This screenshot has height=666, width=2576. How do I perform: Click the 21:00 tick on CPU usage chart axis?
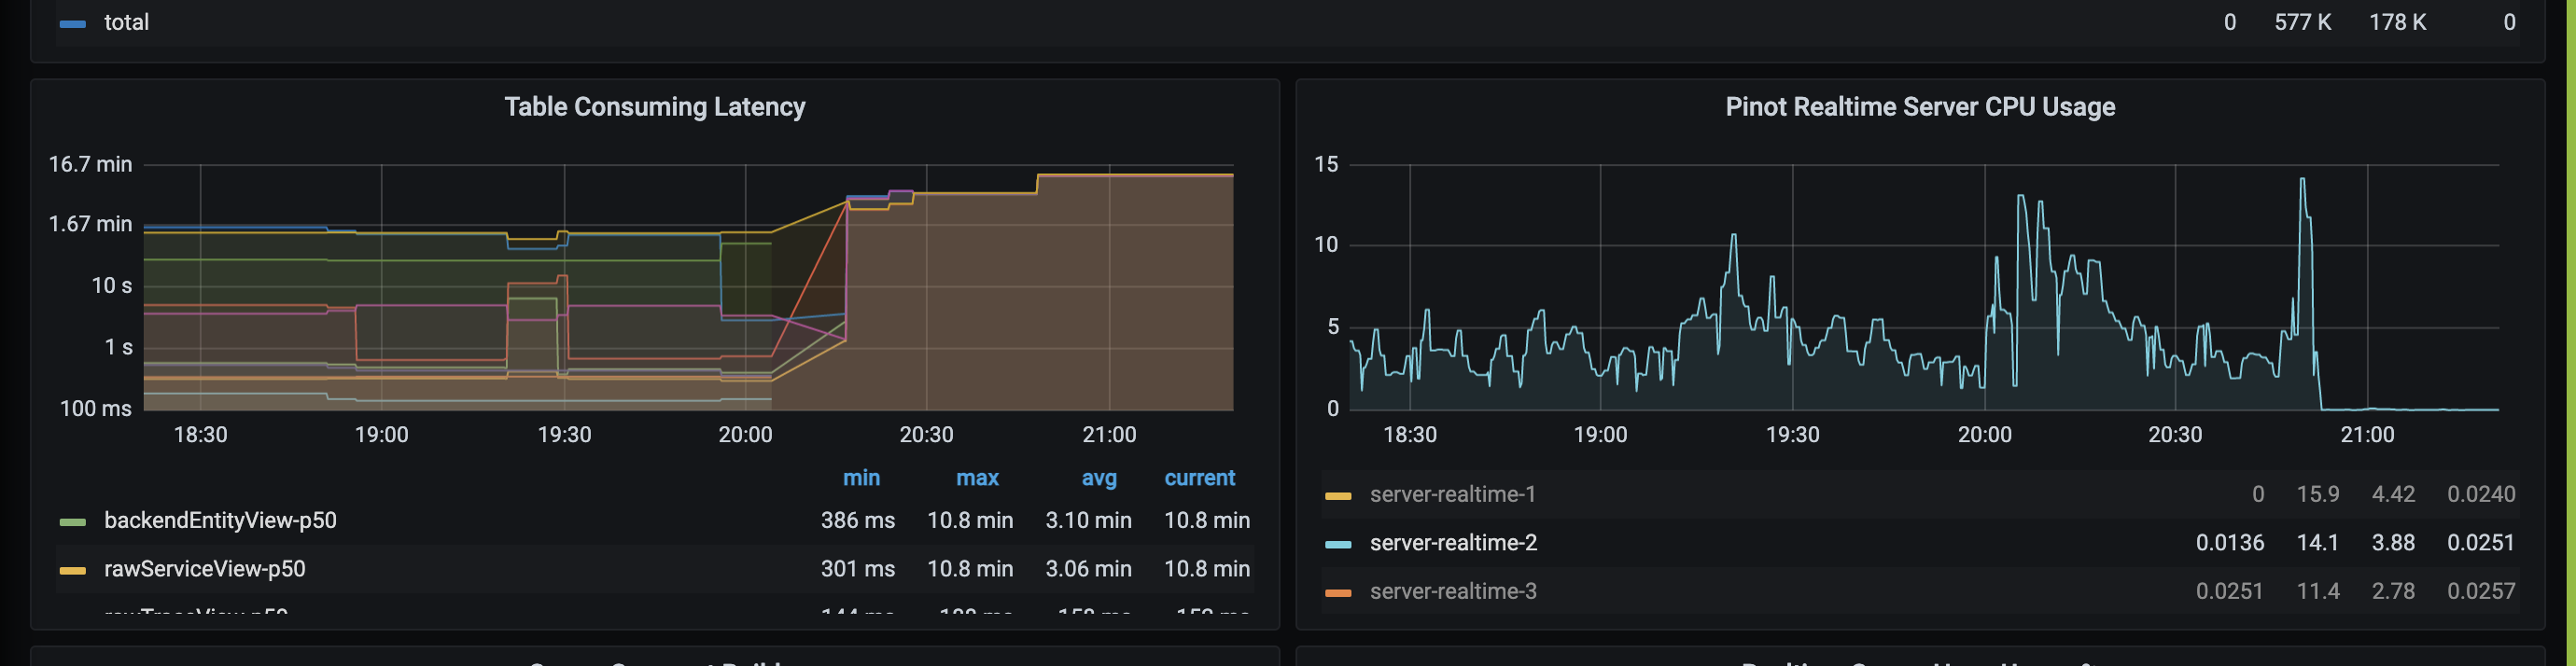click(x=2367, y=435)
